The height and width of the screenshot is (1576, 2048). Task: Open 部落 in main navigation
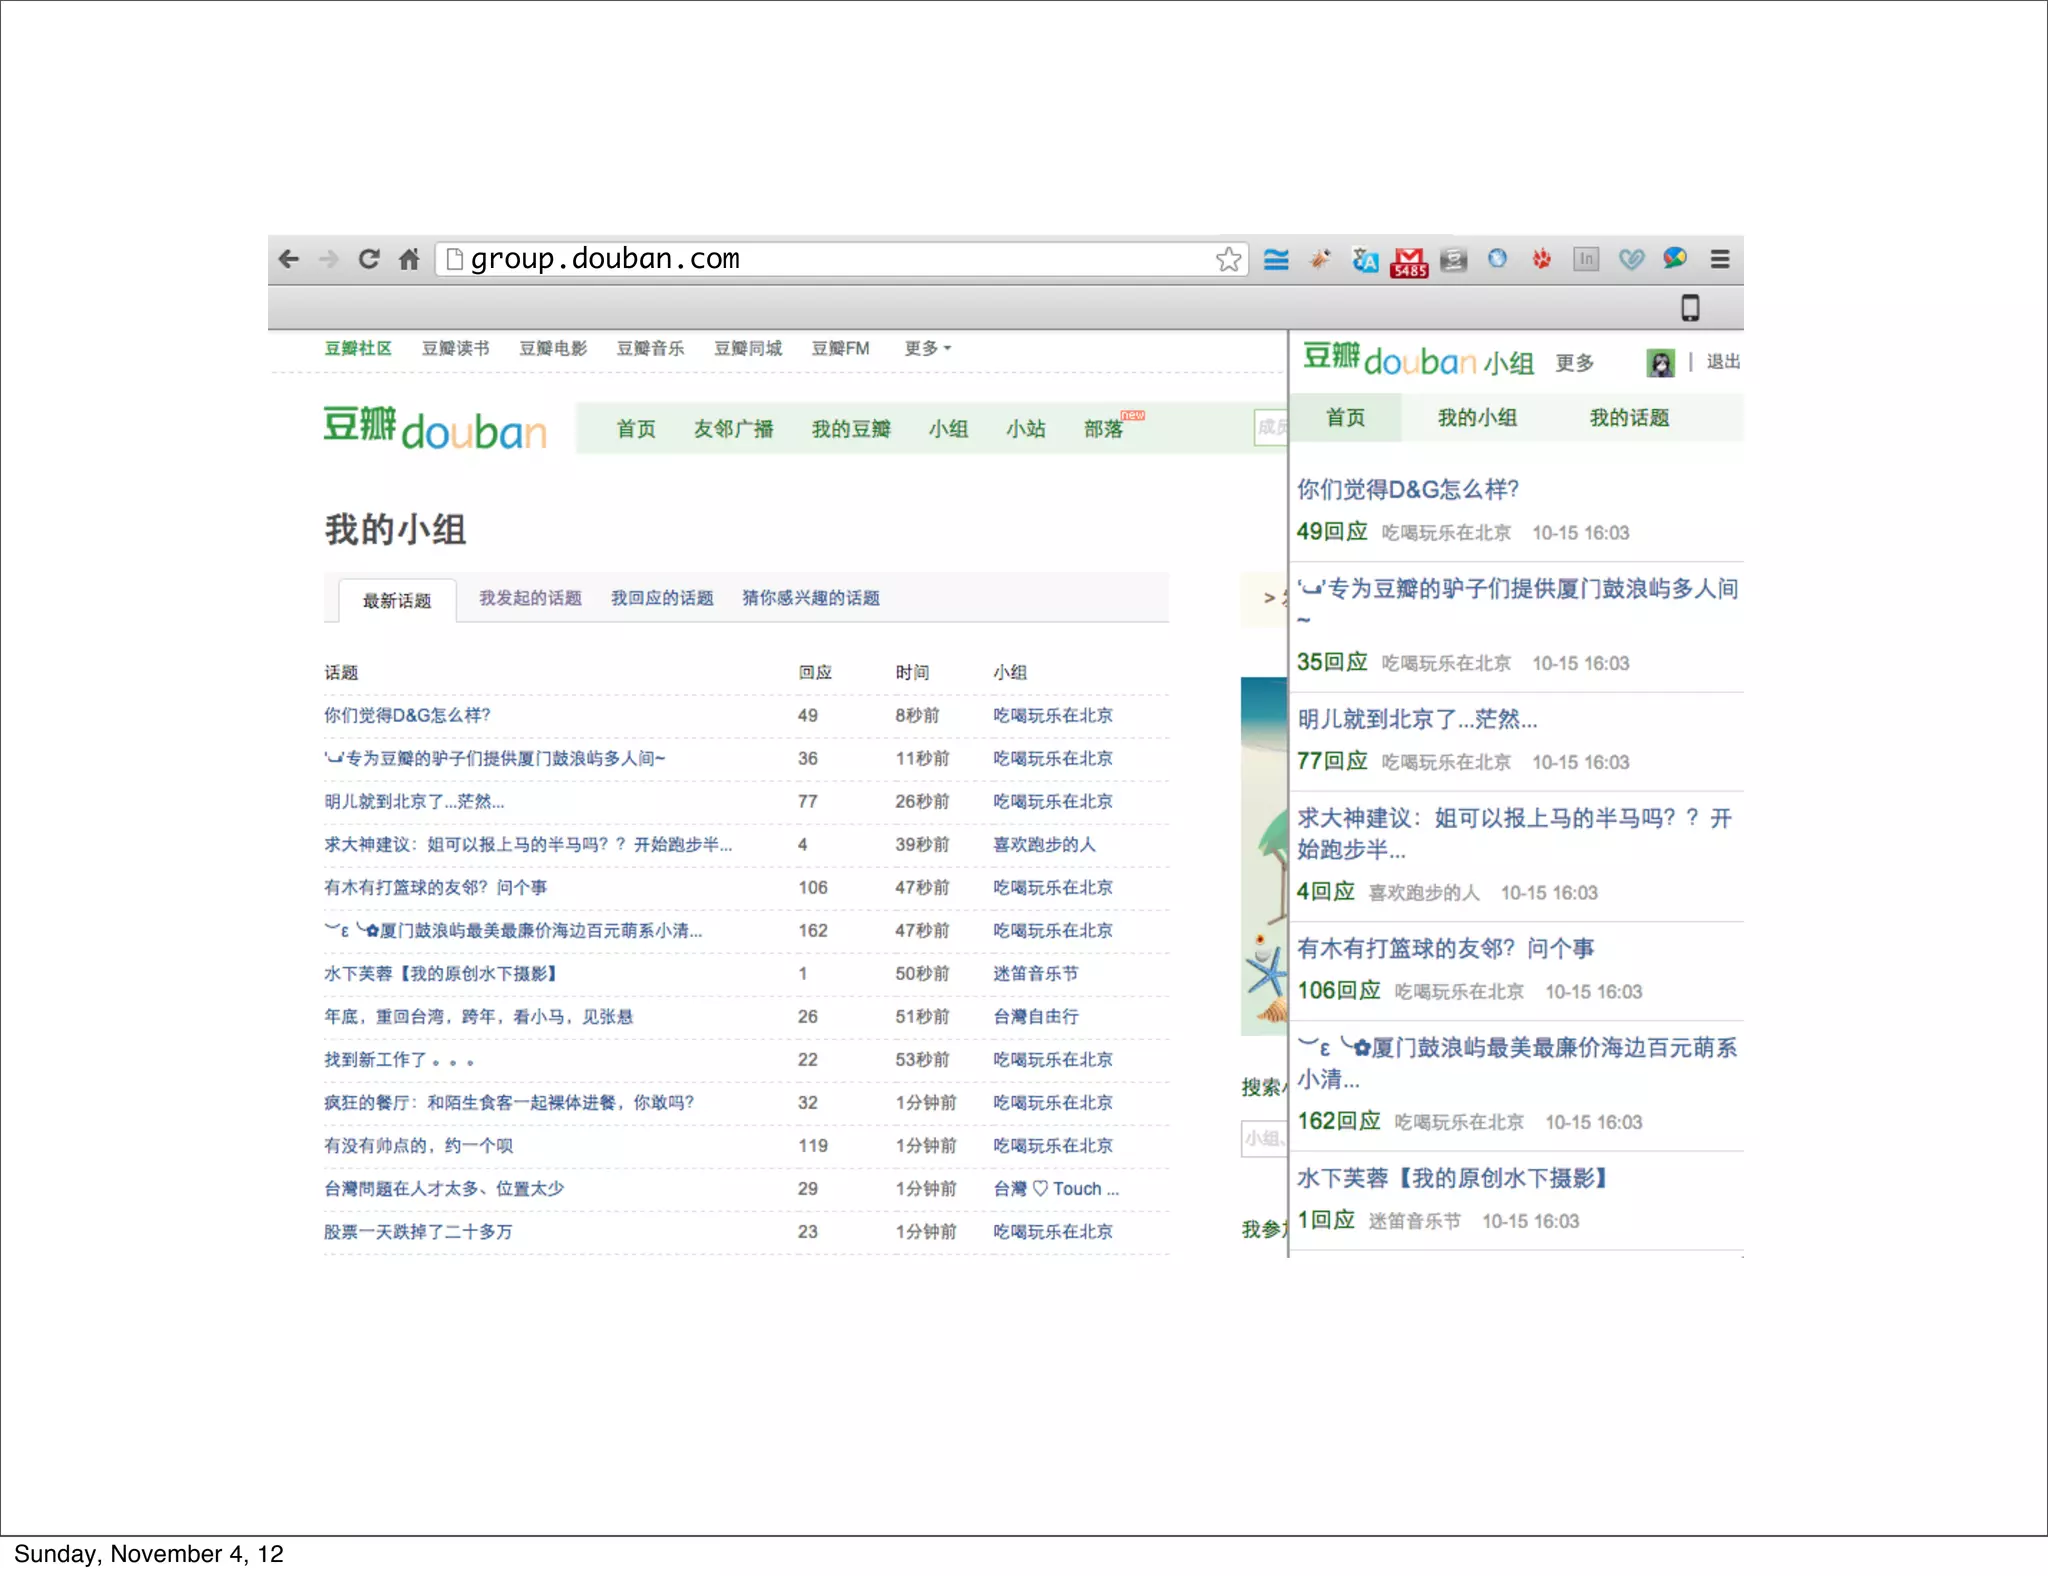coord(1103,429)
